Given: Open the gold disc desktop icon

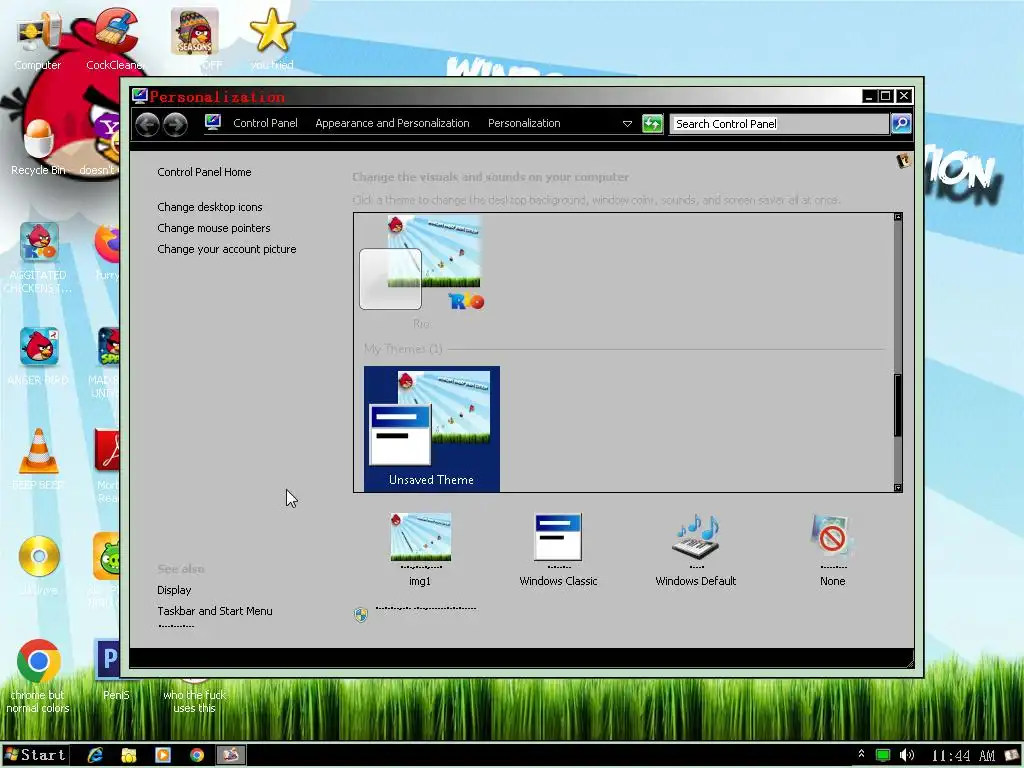Looking at the screenshot, I should [x=39, y=565].
